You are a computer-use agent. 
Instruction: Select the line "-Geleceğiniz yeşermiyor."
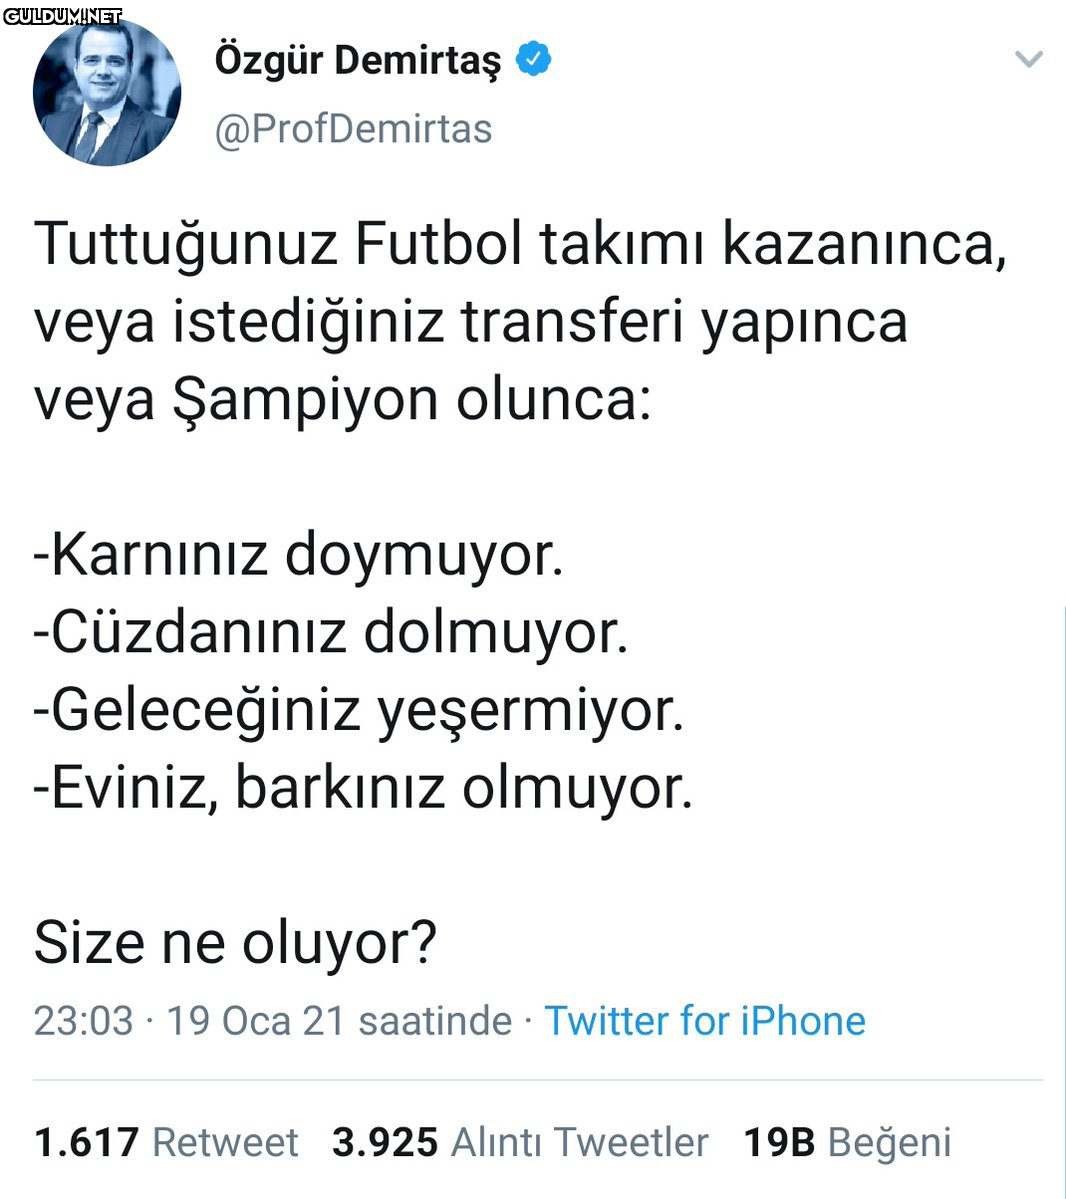[x=359, y=710]
